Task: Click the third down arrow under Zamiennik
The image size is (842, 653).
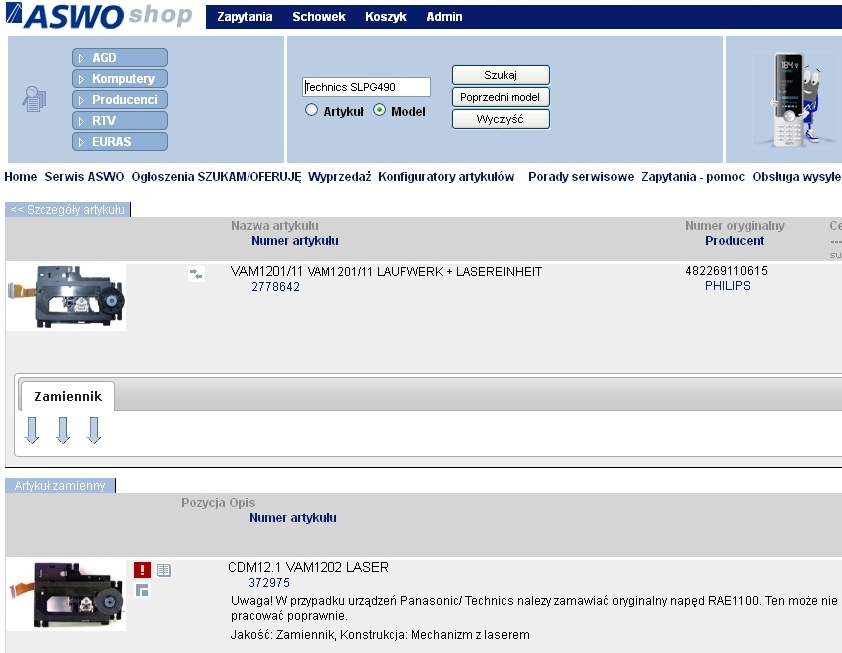Action: tap(94, 430)
